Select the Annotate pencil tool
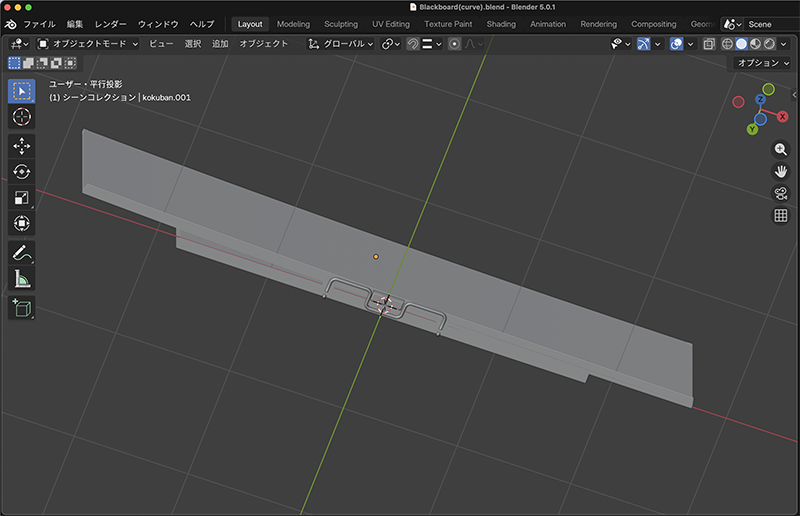 tap(21, 252)
